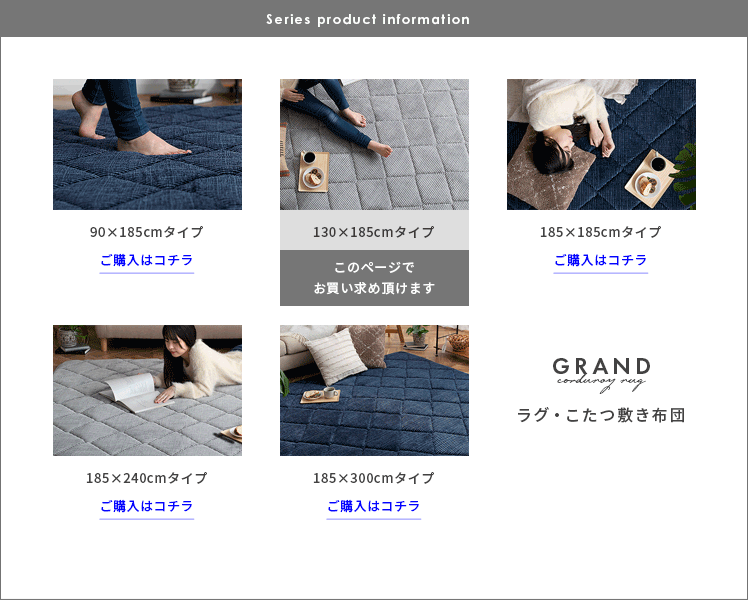
Task: Select the 185×185cmタイプ caption text
Action: tap(601, 232)
